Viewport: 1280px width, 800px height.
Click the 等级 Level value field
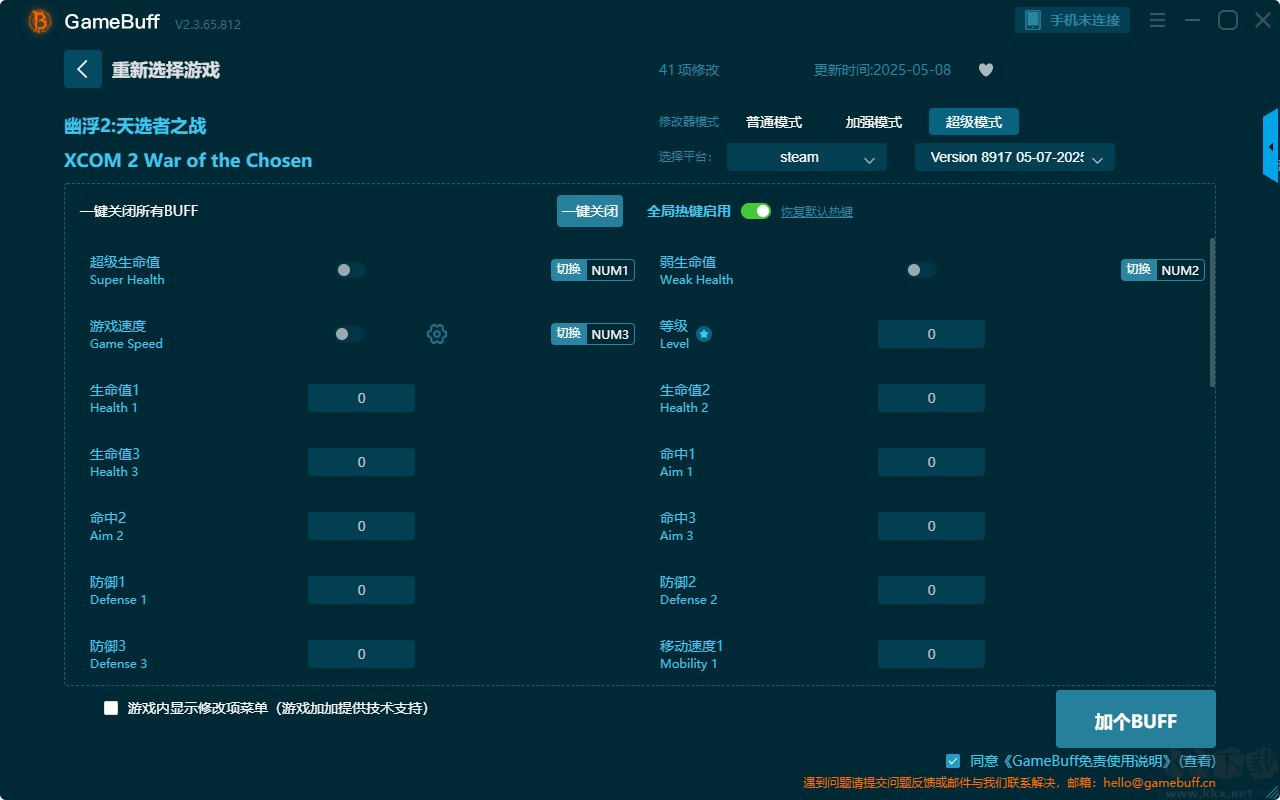pyautogui.click(x=931, y=334)
